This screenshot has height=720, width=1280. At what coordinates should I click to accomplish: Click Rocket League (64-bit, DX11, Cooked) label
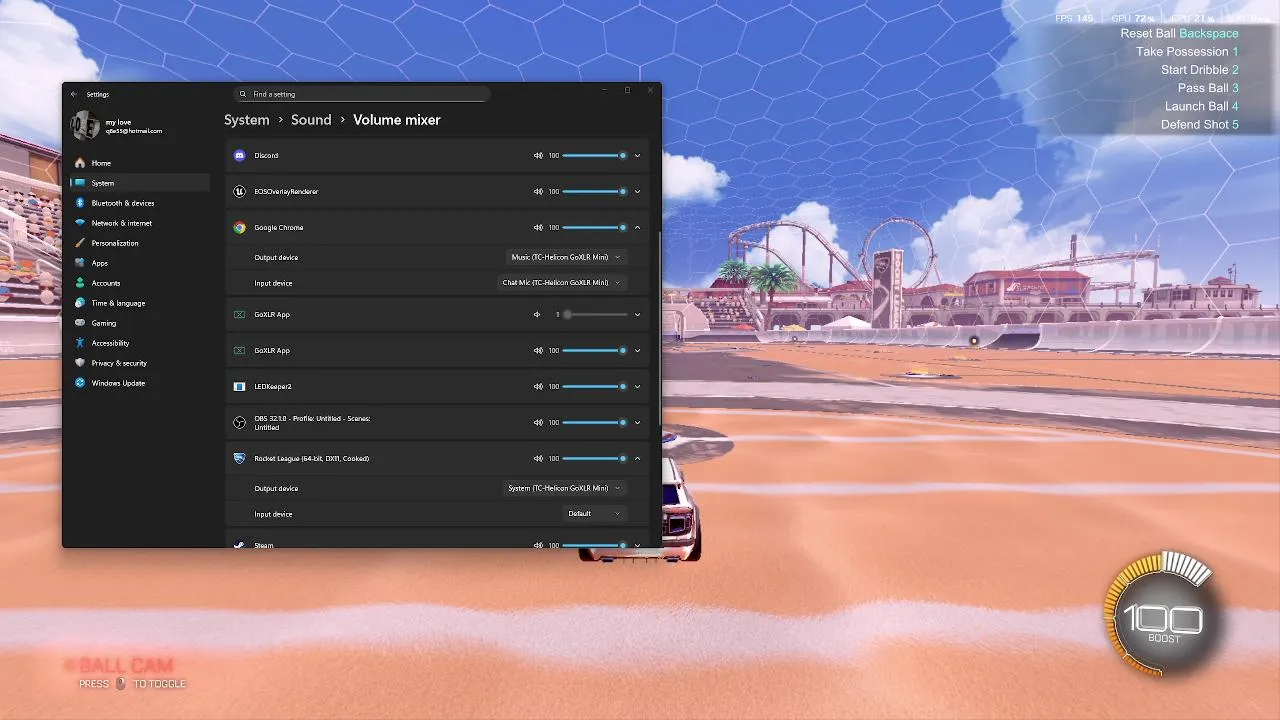pyautogui.click(x=311, y=458)
